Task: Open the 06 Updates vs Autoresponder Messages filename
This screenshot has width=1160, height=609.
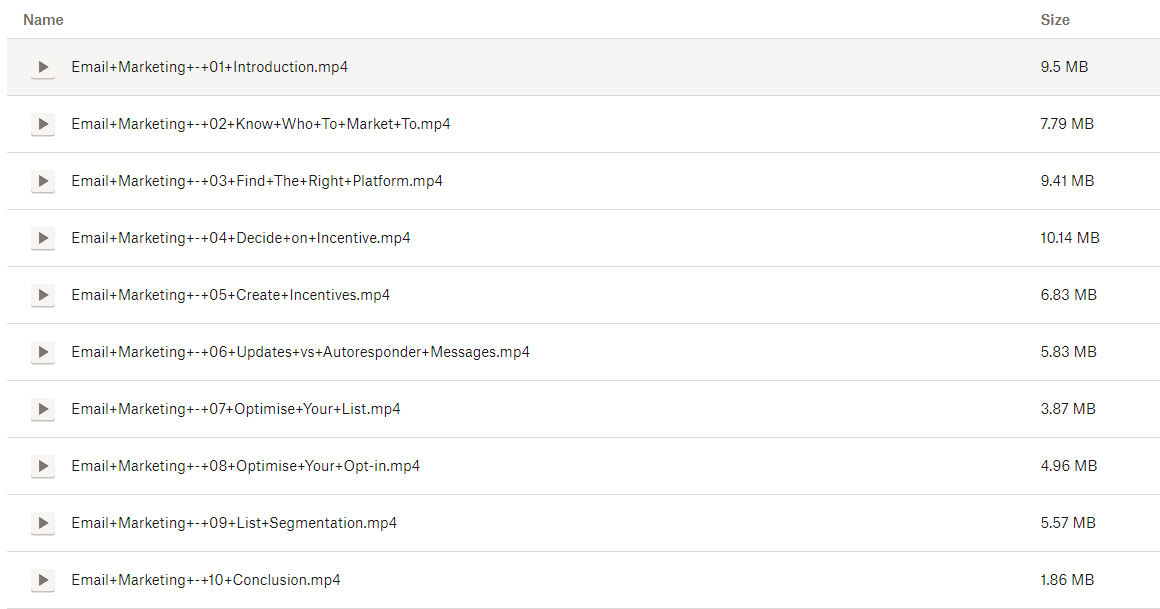Action: pos(300,352)
